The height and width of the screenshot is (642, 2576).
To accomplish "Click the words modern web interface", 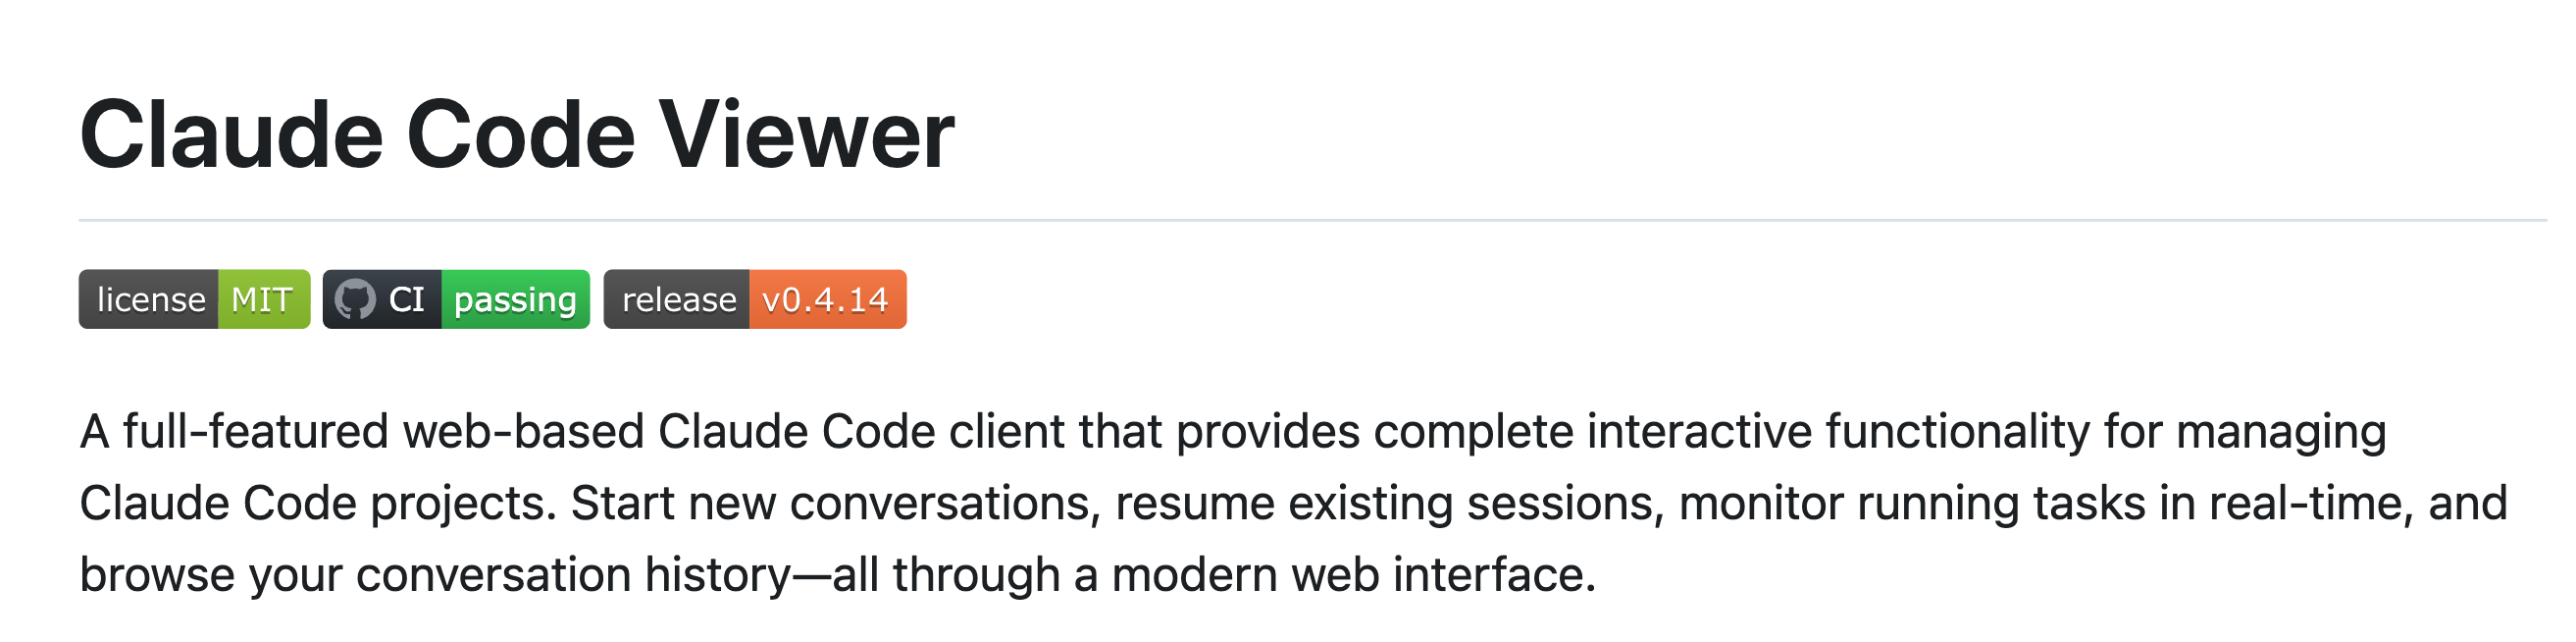I will click(x=1352, y=575).
